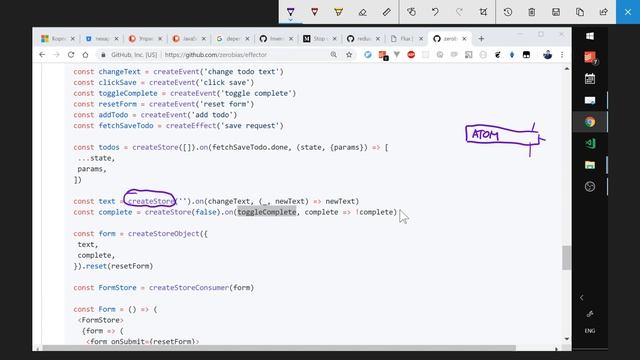Show hidden tray icons chevron
The height and width of the screenshot is (360, 640).
[582, 298]
